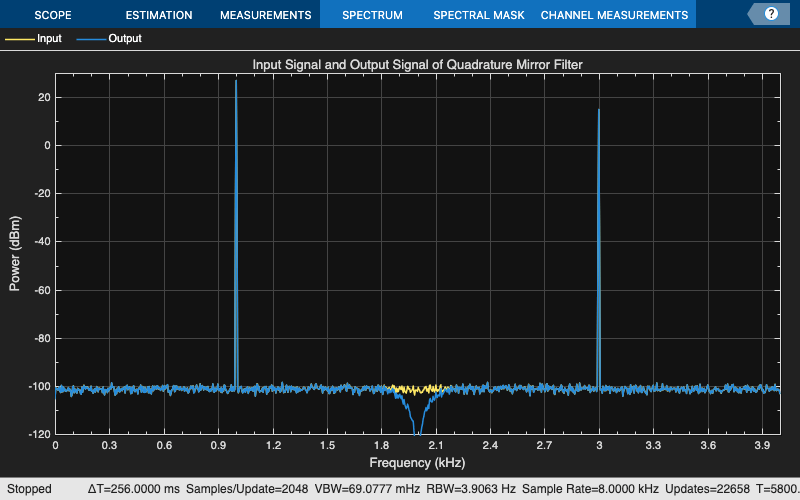Click the help question mark icon

[771, 14]
